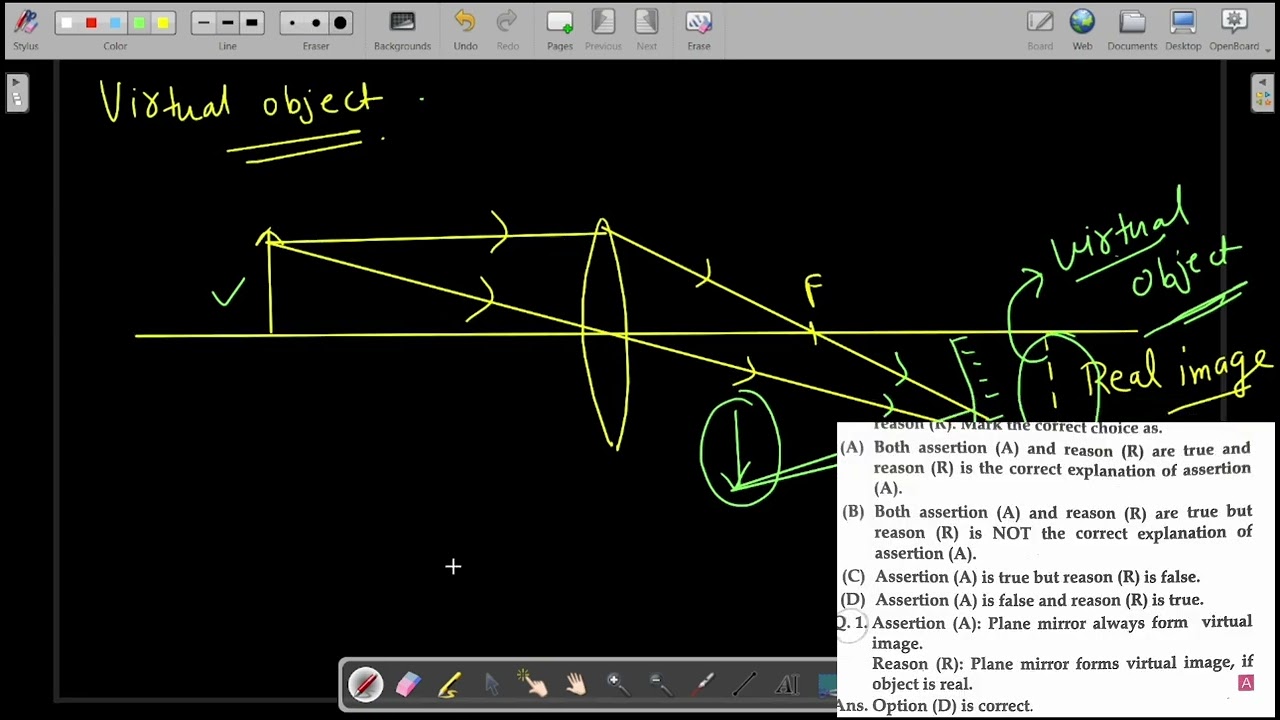Select the yellow pen color
Image resolution: width=1280 pixels, height=720 pixels.
pos(163,23)
